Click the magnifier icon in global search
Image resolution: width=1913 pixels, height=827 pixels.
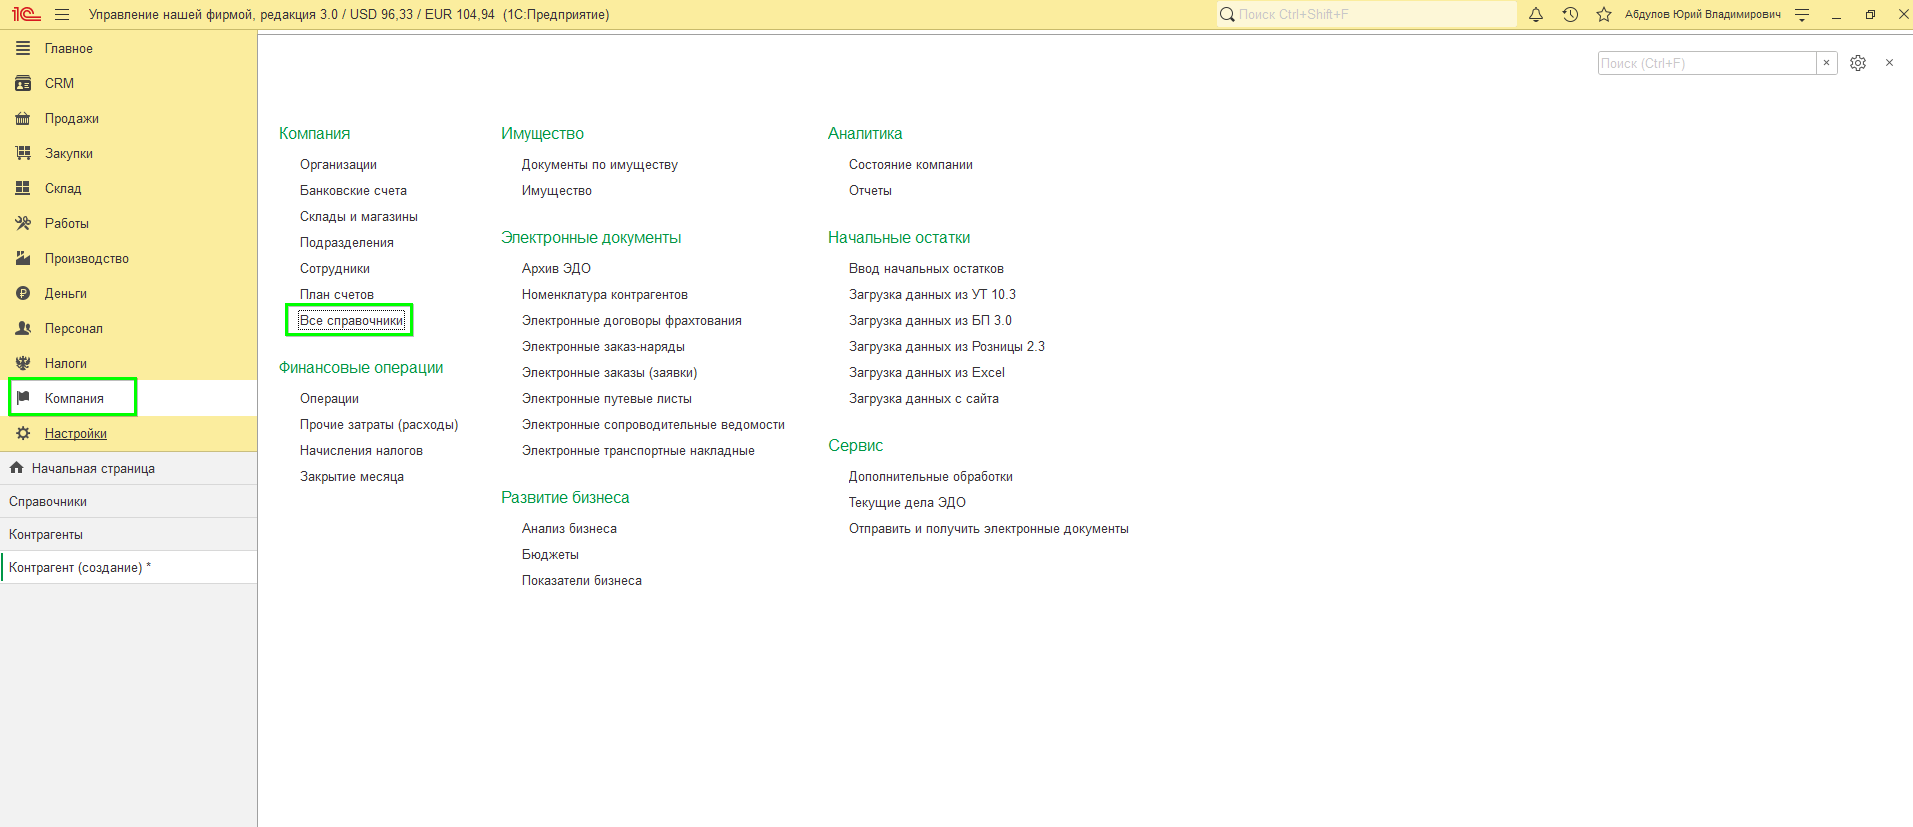pyautogui.click(x=1227, y=14)
